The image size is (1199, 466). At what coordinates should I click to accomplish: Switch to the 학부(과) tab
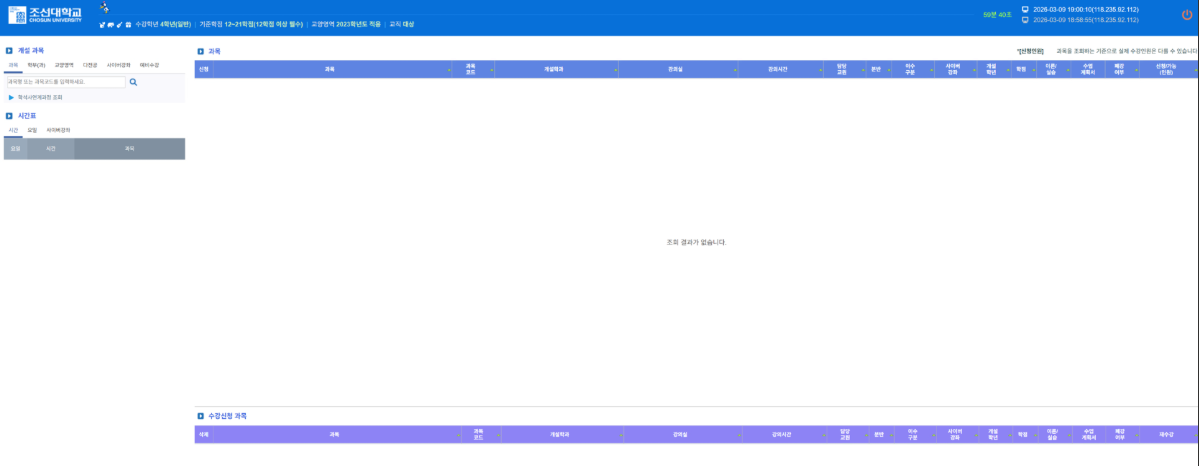pos(36,65)
